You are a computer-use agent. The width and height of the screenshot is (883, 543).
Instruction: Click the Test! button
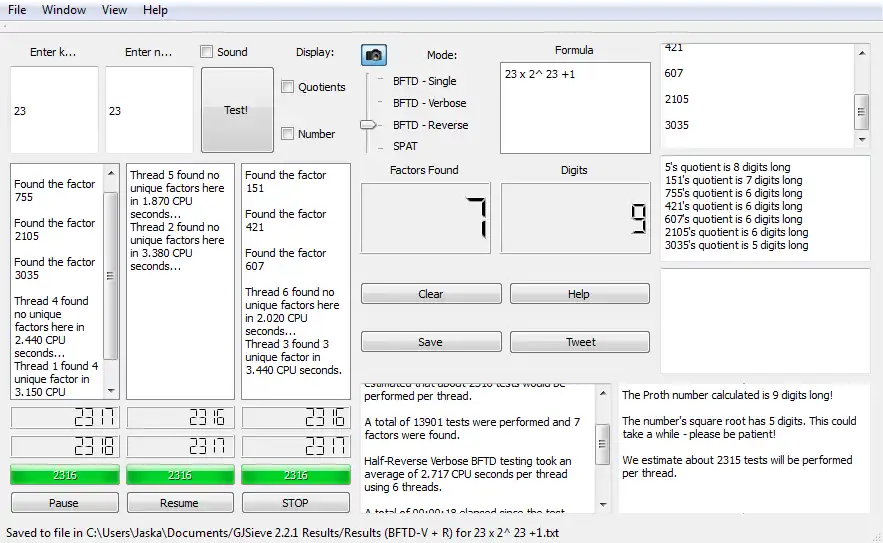tap(237, 110)
